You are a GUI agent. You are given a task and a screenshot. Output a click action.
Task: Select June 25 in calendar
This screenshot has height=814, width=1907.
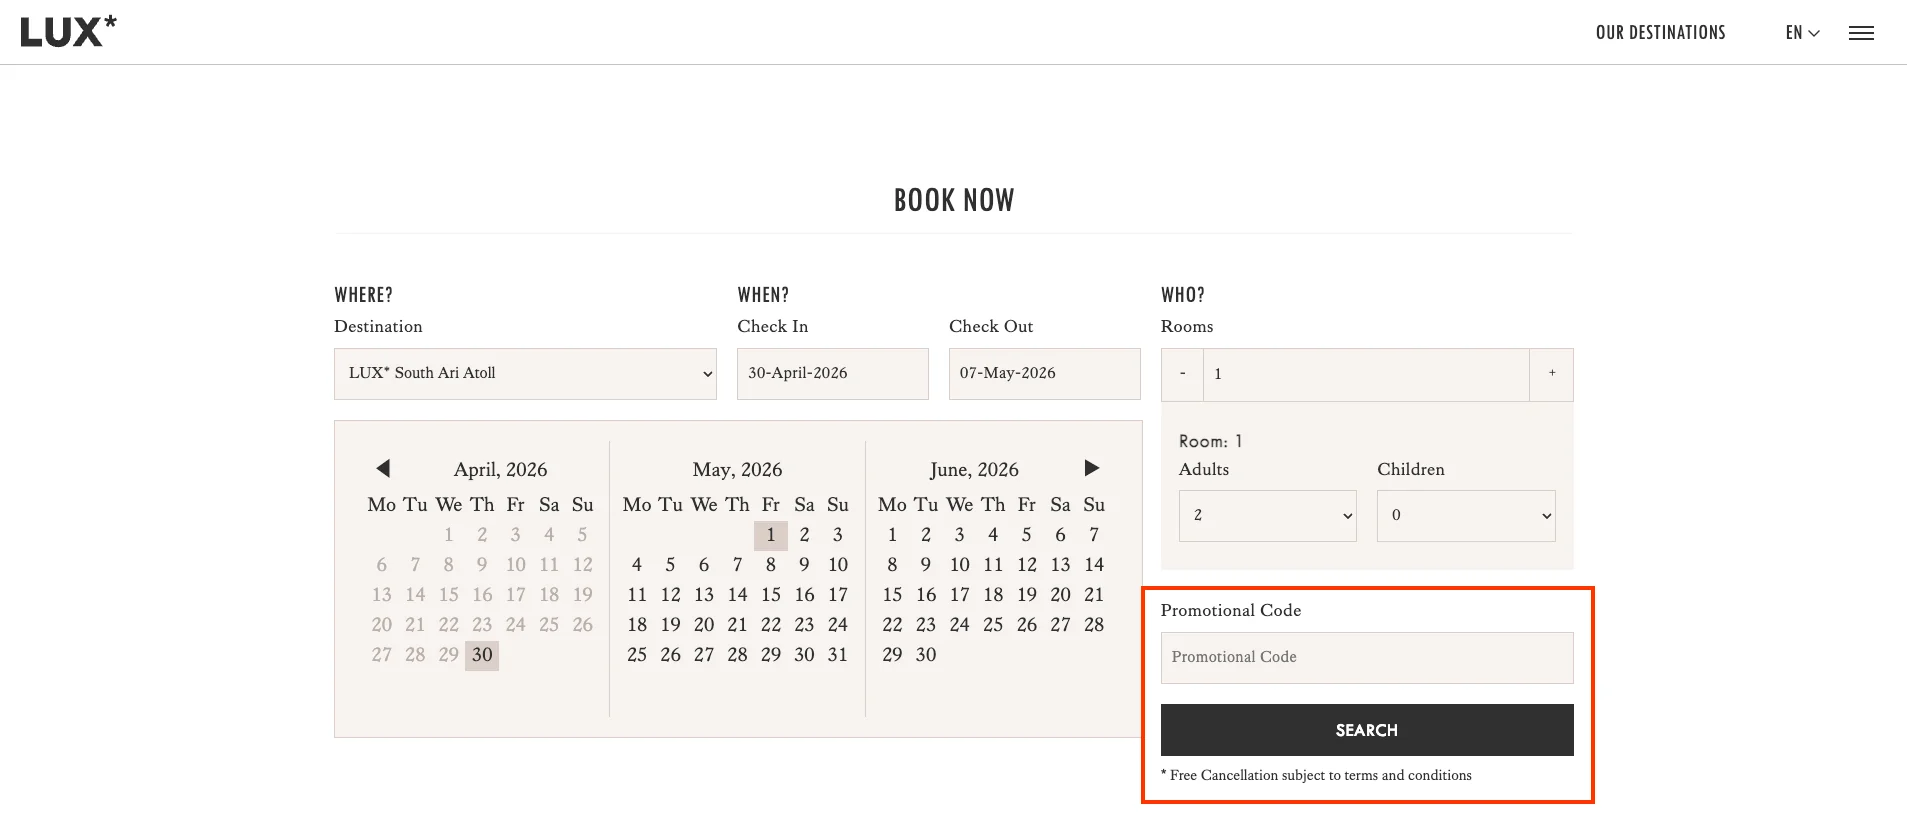(x=993, y=625)
